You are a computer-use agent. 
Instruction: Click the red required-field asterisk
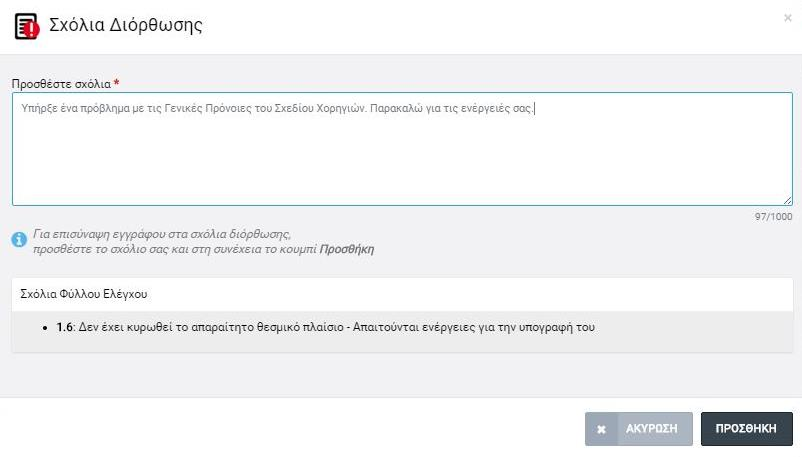pyautogui.click(x=117, y=83)
